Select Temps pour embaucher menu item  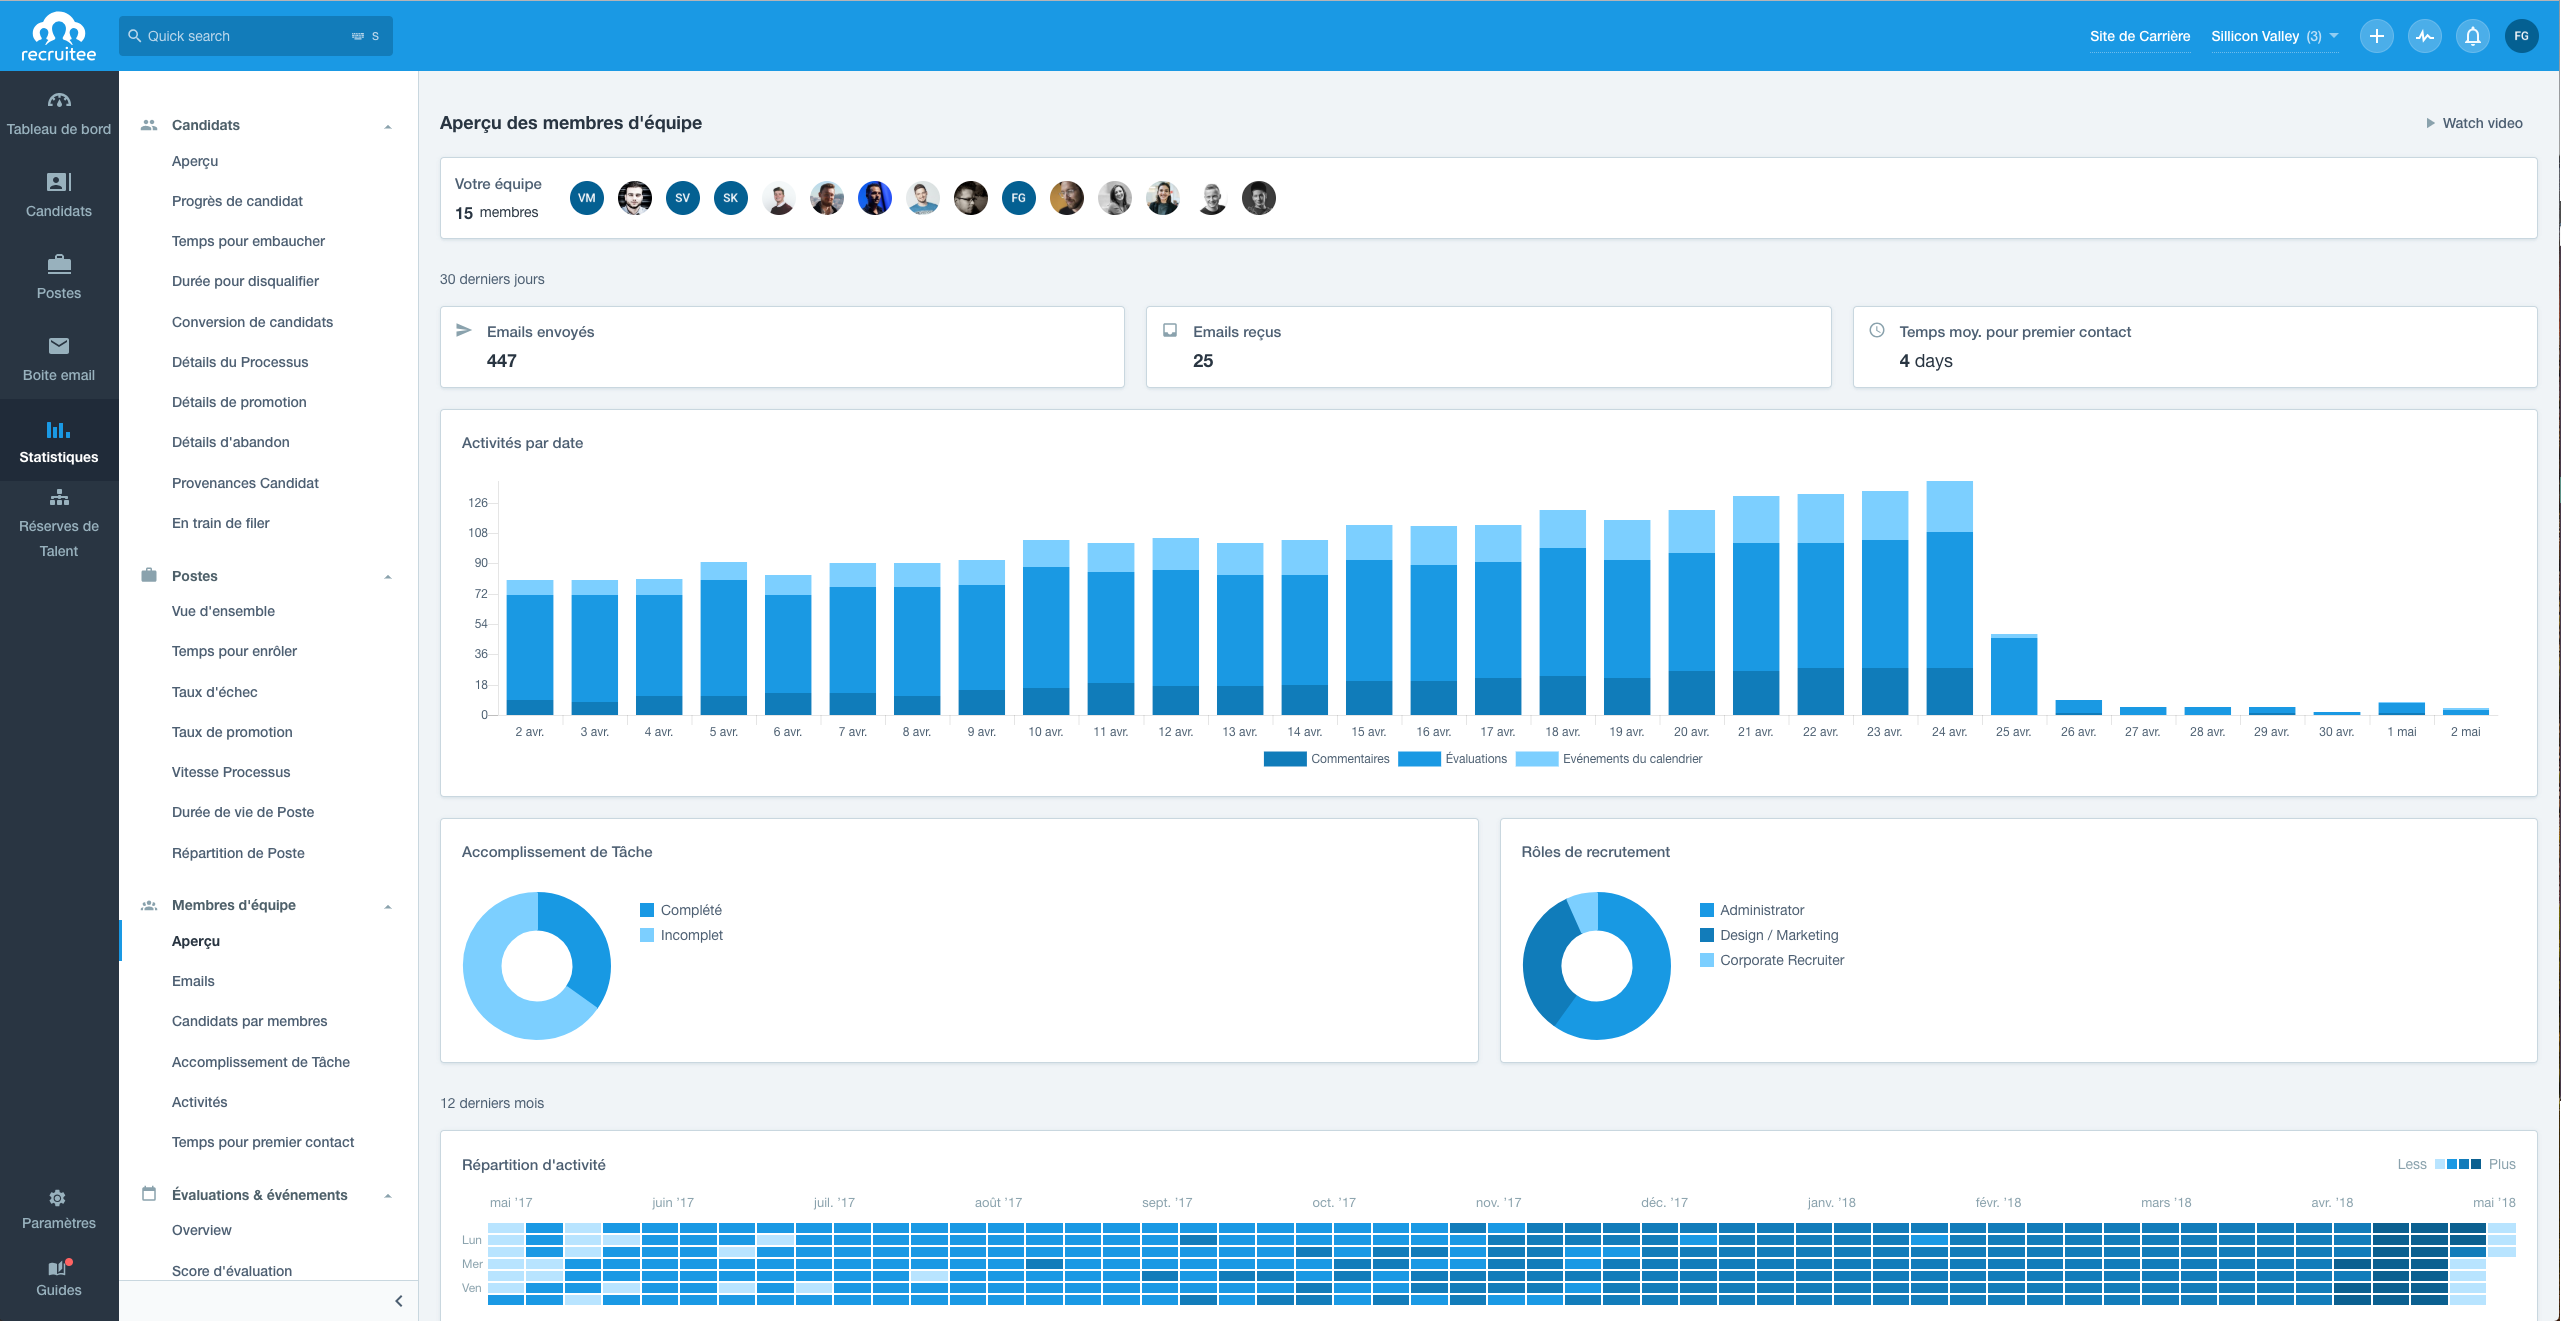(248, 241)
